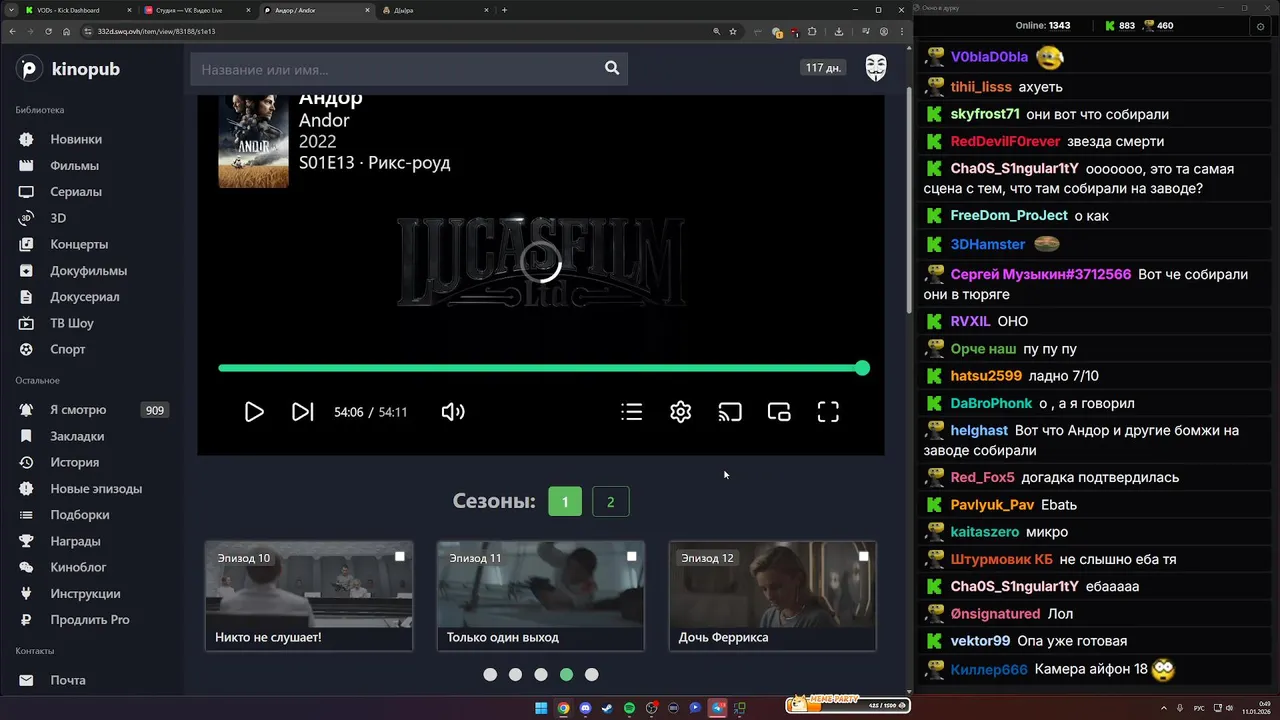1280x720 pixels.
Task: Click the Докусериал sidebar icon
Action: [27, 297]
